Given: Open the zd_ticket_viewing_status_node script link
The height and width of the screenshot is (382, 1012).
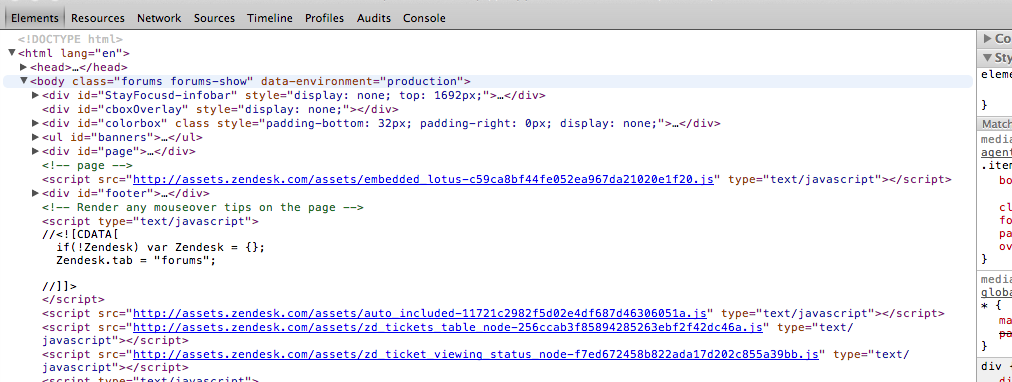Looking at the screenshot, I should point(476,355).
